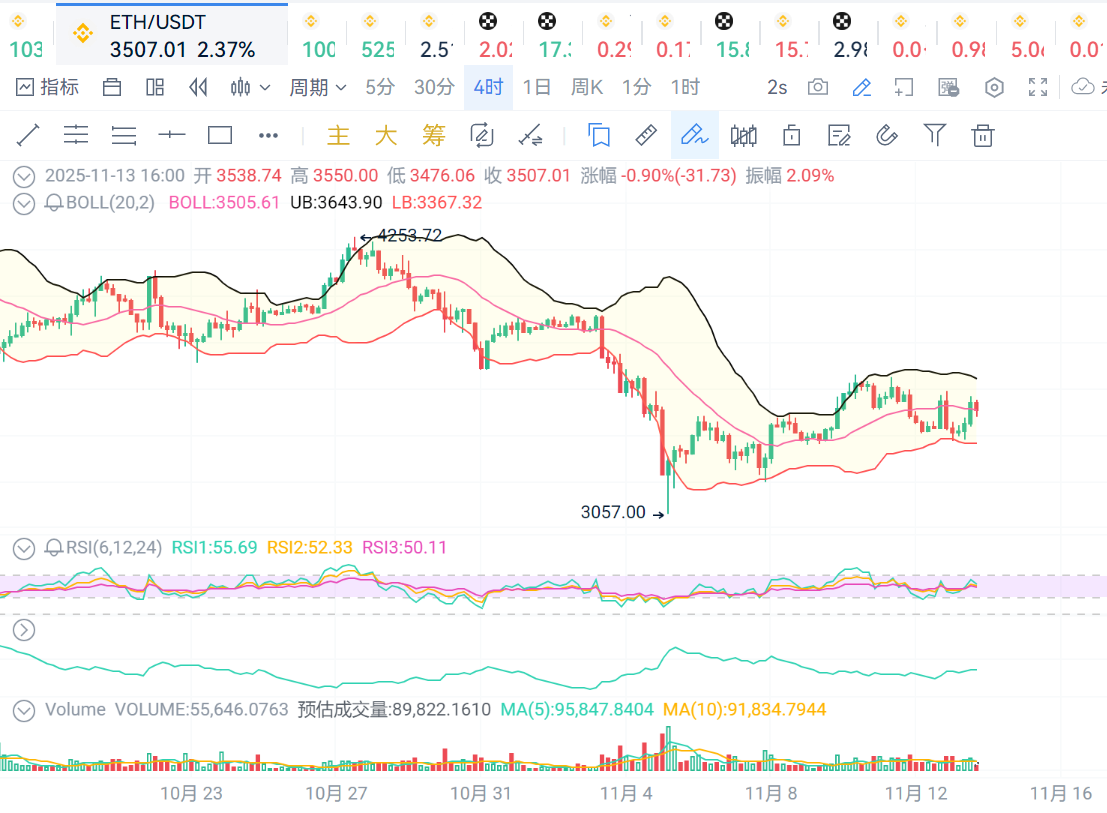Switch to the 30分 timeframe
This screenshot has width=1107, height=813.
click(434, 87)
